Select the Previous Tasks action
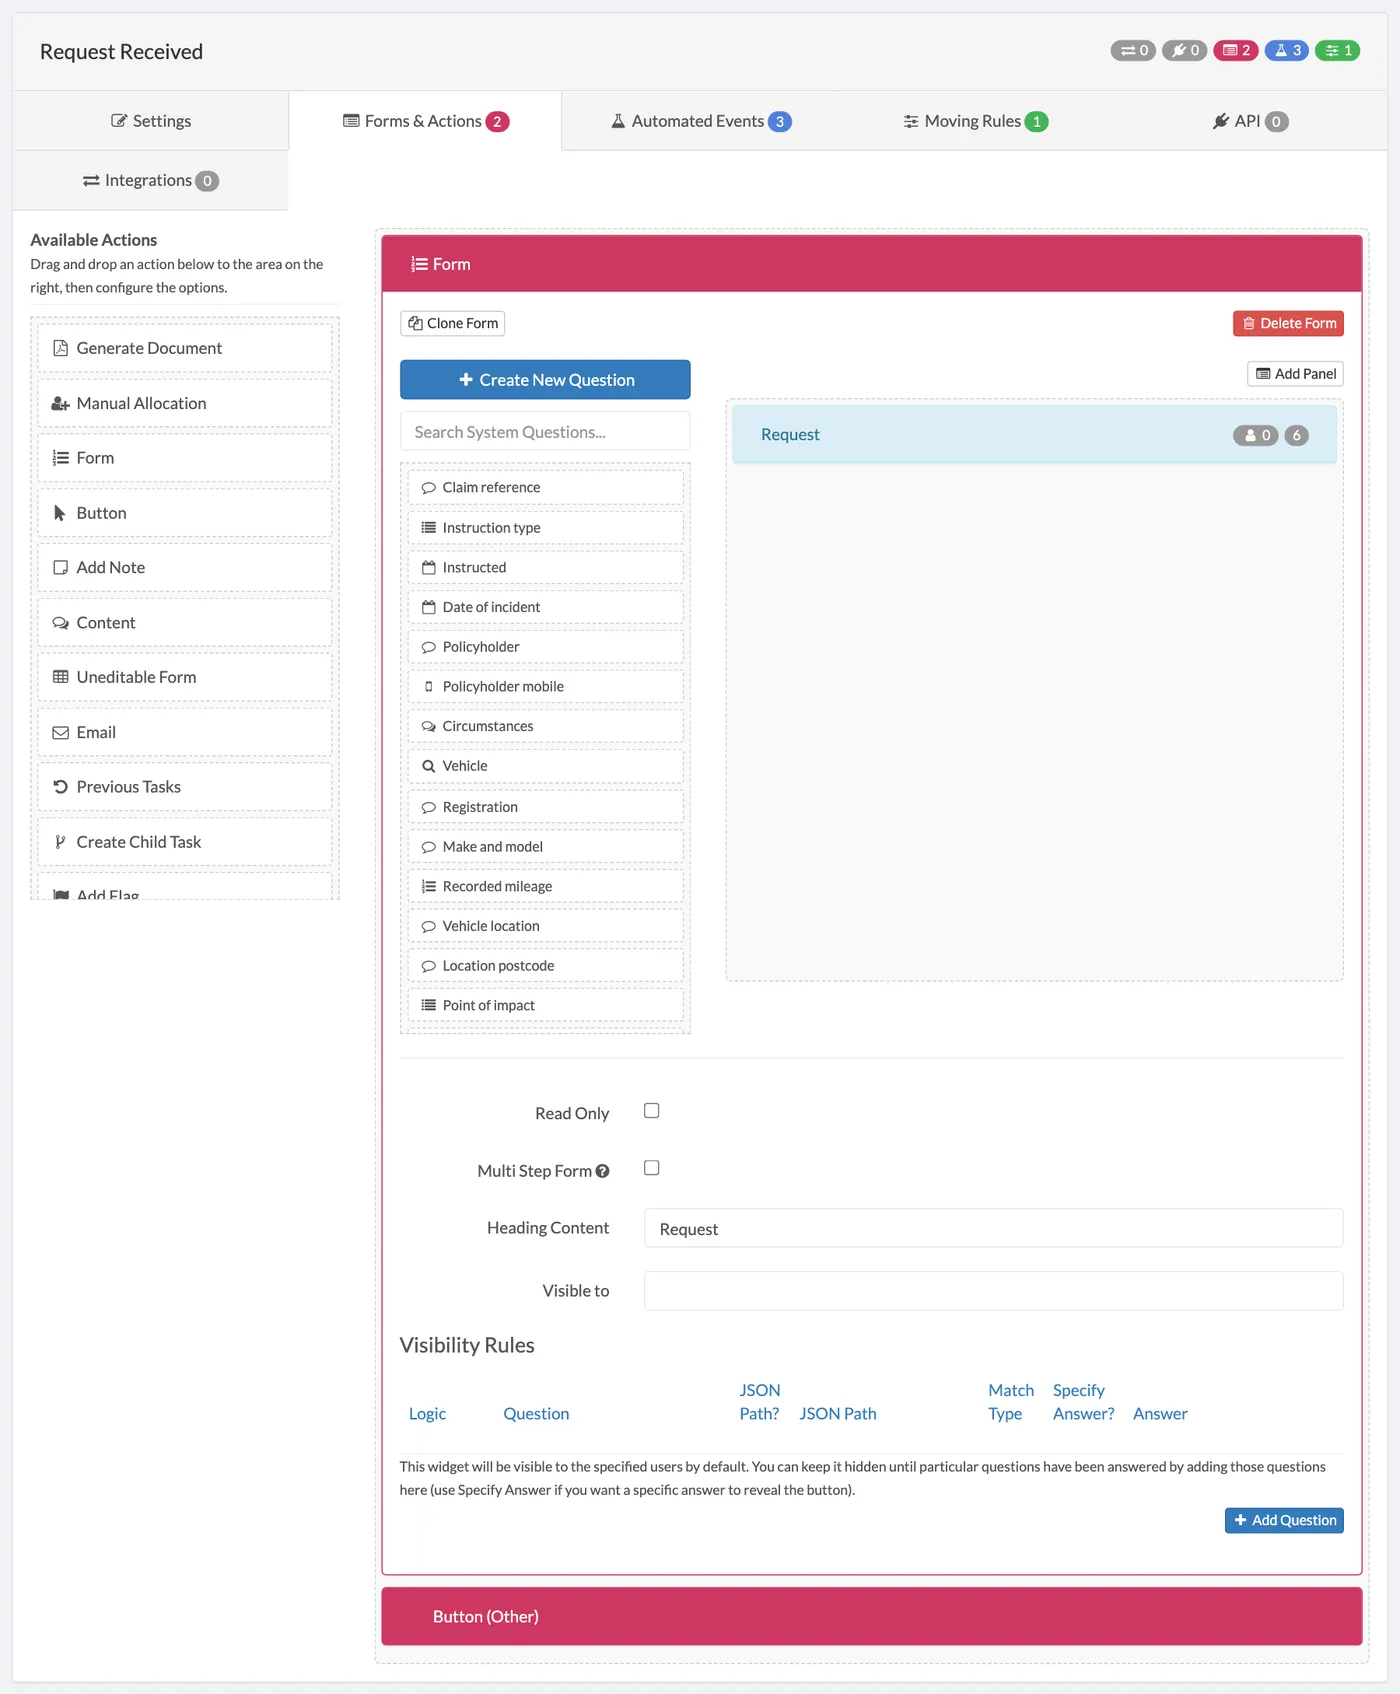1400x1694 pixels. pos(185,787)
